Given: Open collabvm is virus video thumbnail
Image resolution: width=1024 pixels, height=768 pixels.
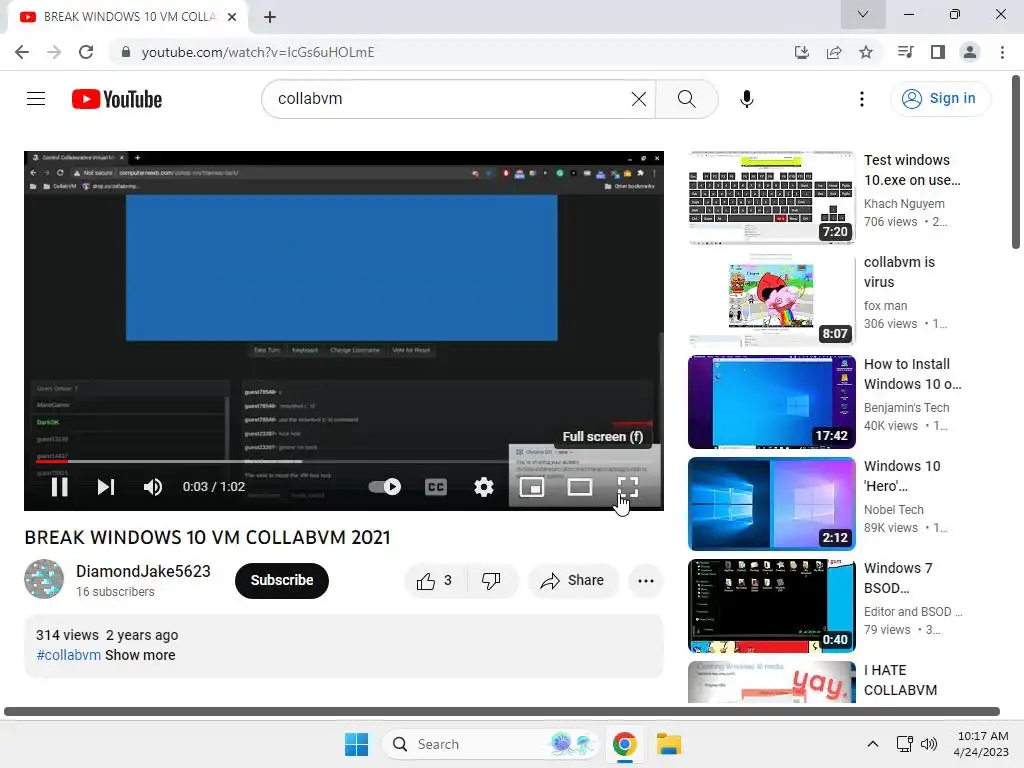Looking at the screenshot, I should point(772,300).
